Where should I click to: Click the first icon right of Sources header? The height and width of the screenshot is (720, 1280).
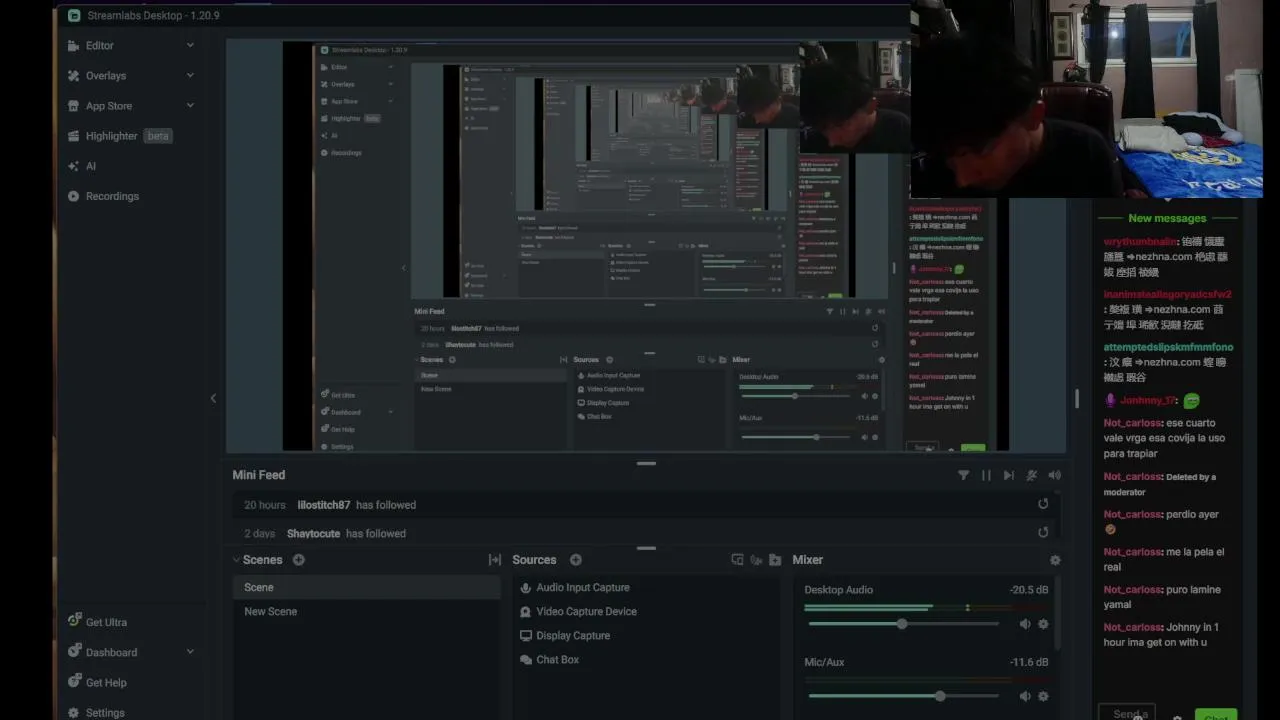click(x=737, y=560)
